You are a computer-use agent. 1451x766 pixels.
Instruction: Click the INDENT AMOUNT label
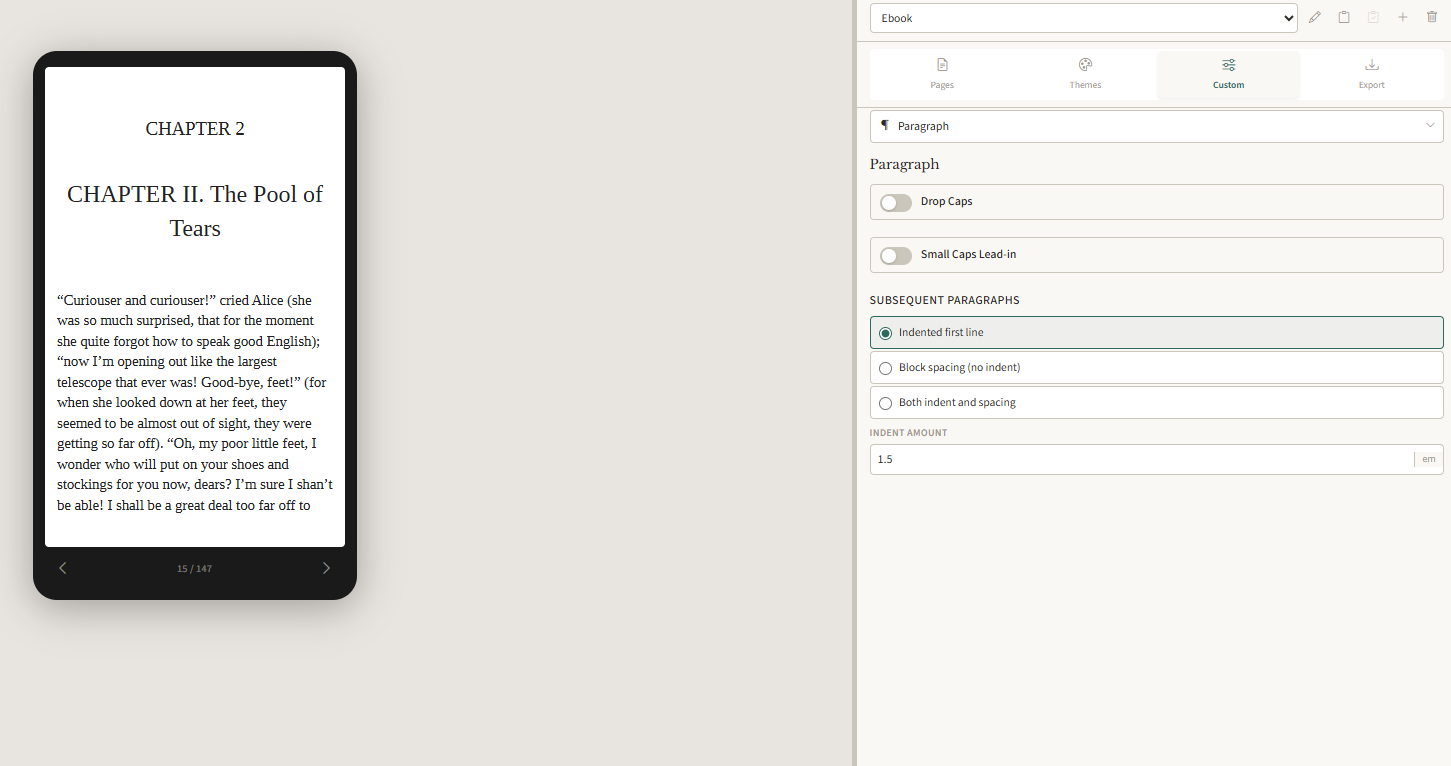point(908,433)
